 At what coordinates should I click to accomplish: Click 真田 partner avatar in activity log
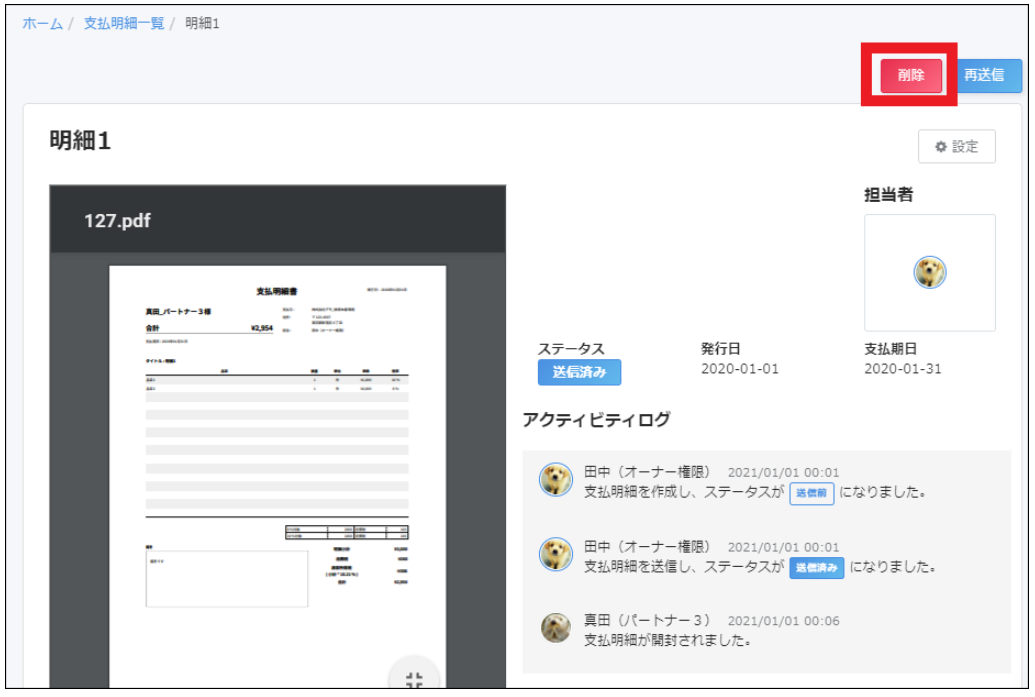tap(556, 627)
